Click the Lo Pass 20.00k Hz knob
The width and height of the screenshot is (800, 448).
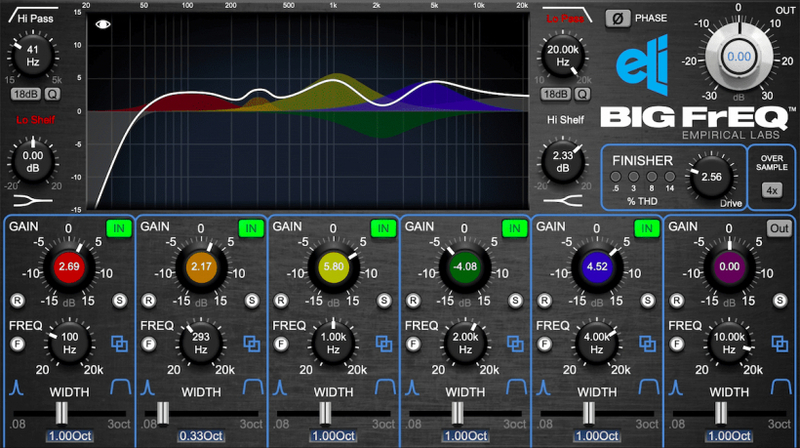(563, 56)
